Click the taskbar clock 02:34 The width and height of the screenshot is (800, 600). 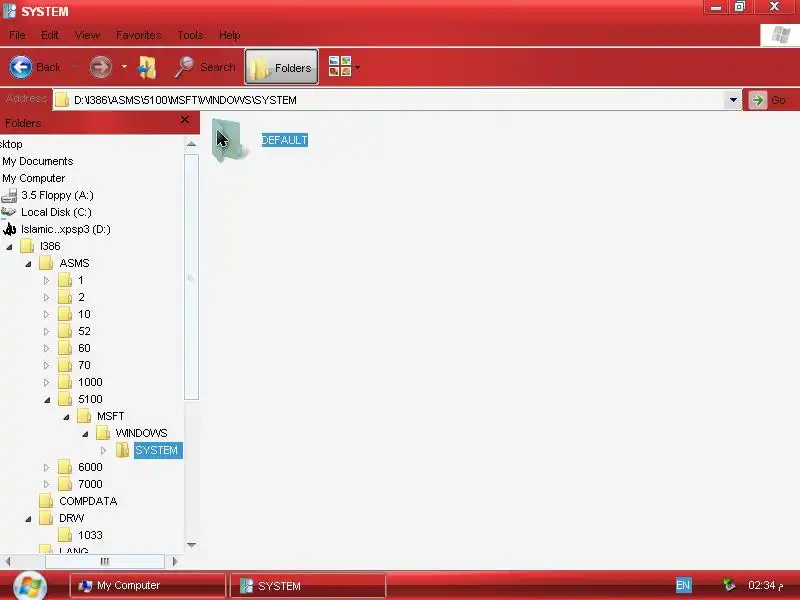click(765, 585)
